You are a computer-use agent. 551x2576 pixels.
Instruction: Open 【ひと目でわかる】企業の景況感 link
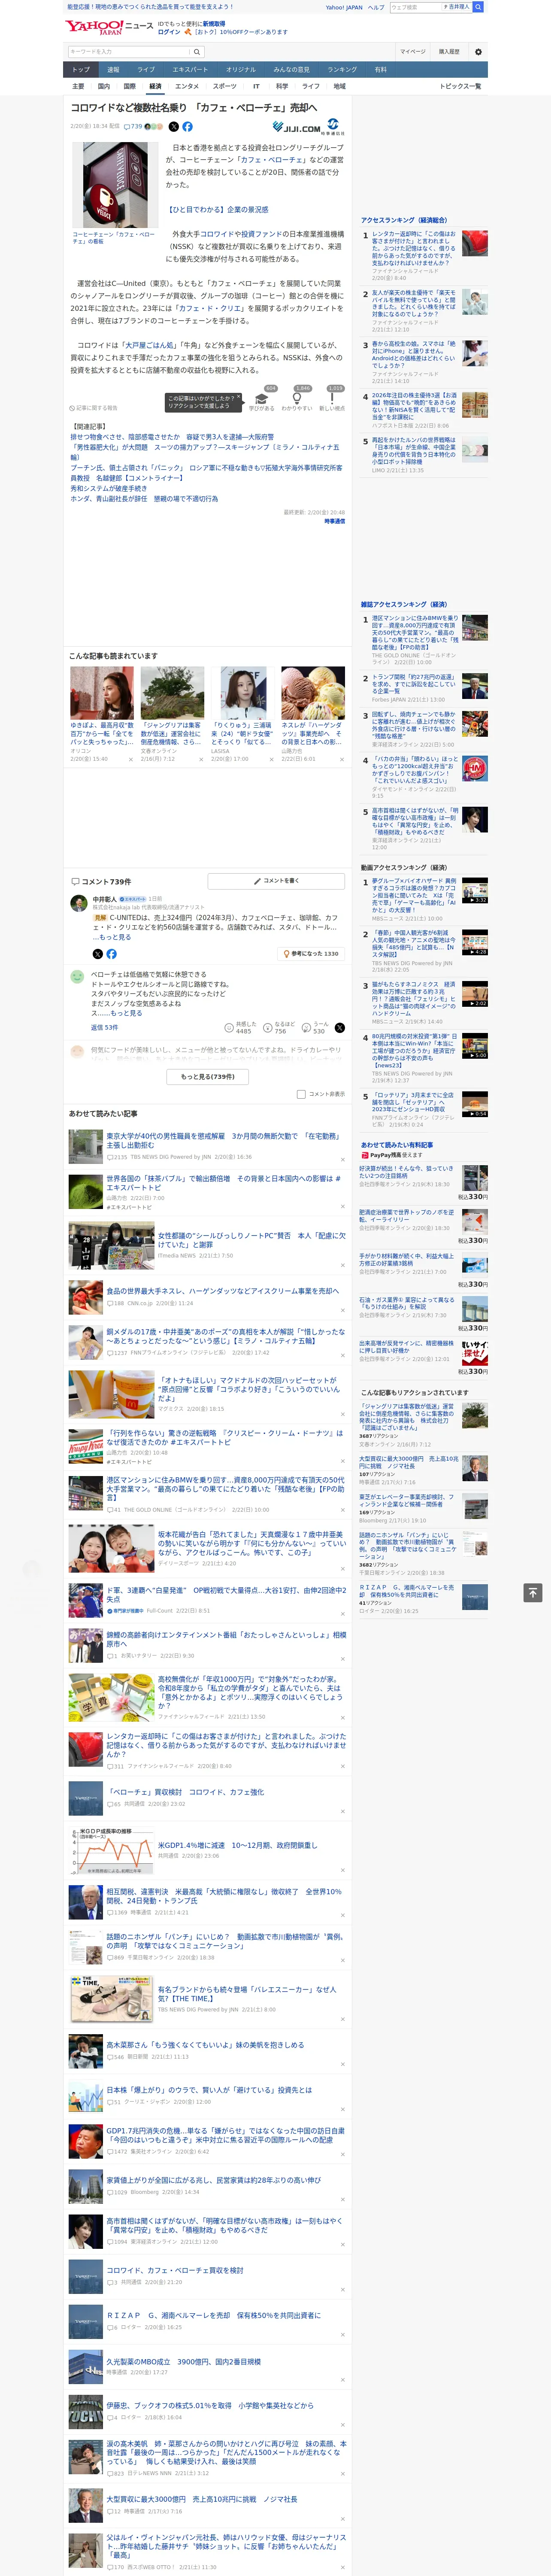coord(217,210)
